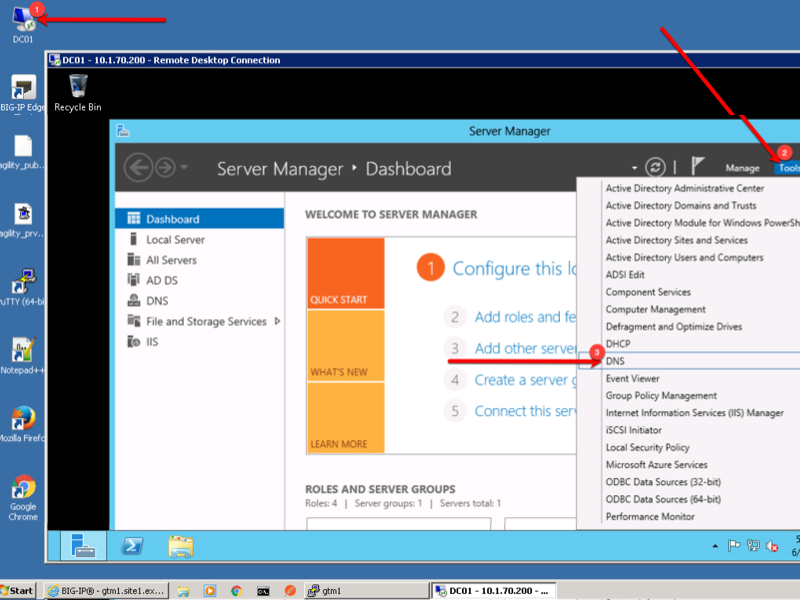
Task: Open the Manage menu
Action: [742, 168]
